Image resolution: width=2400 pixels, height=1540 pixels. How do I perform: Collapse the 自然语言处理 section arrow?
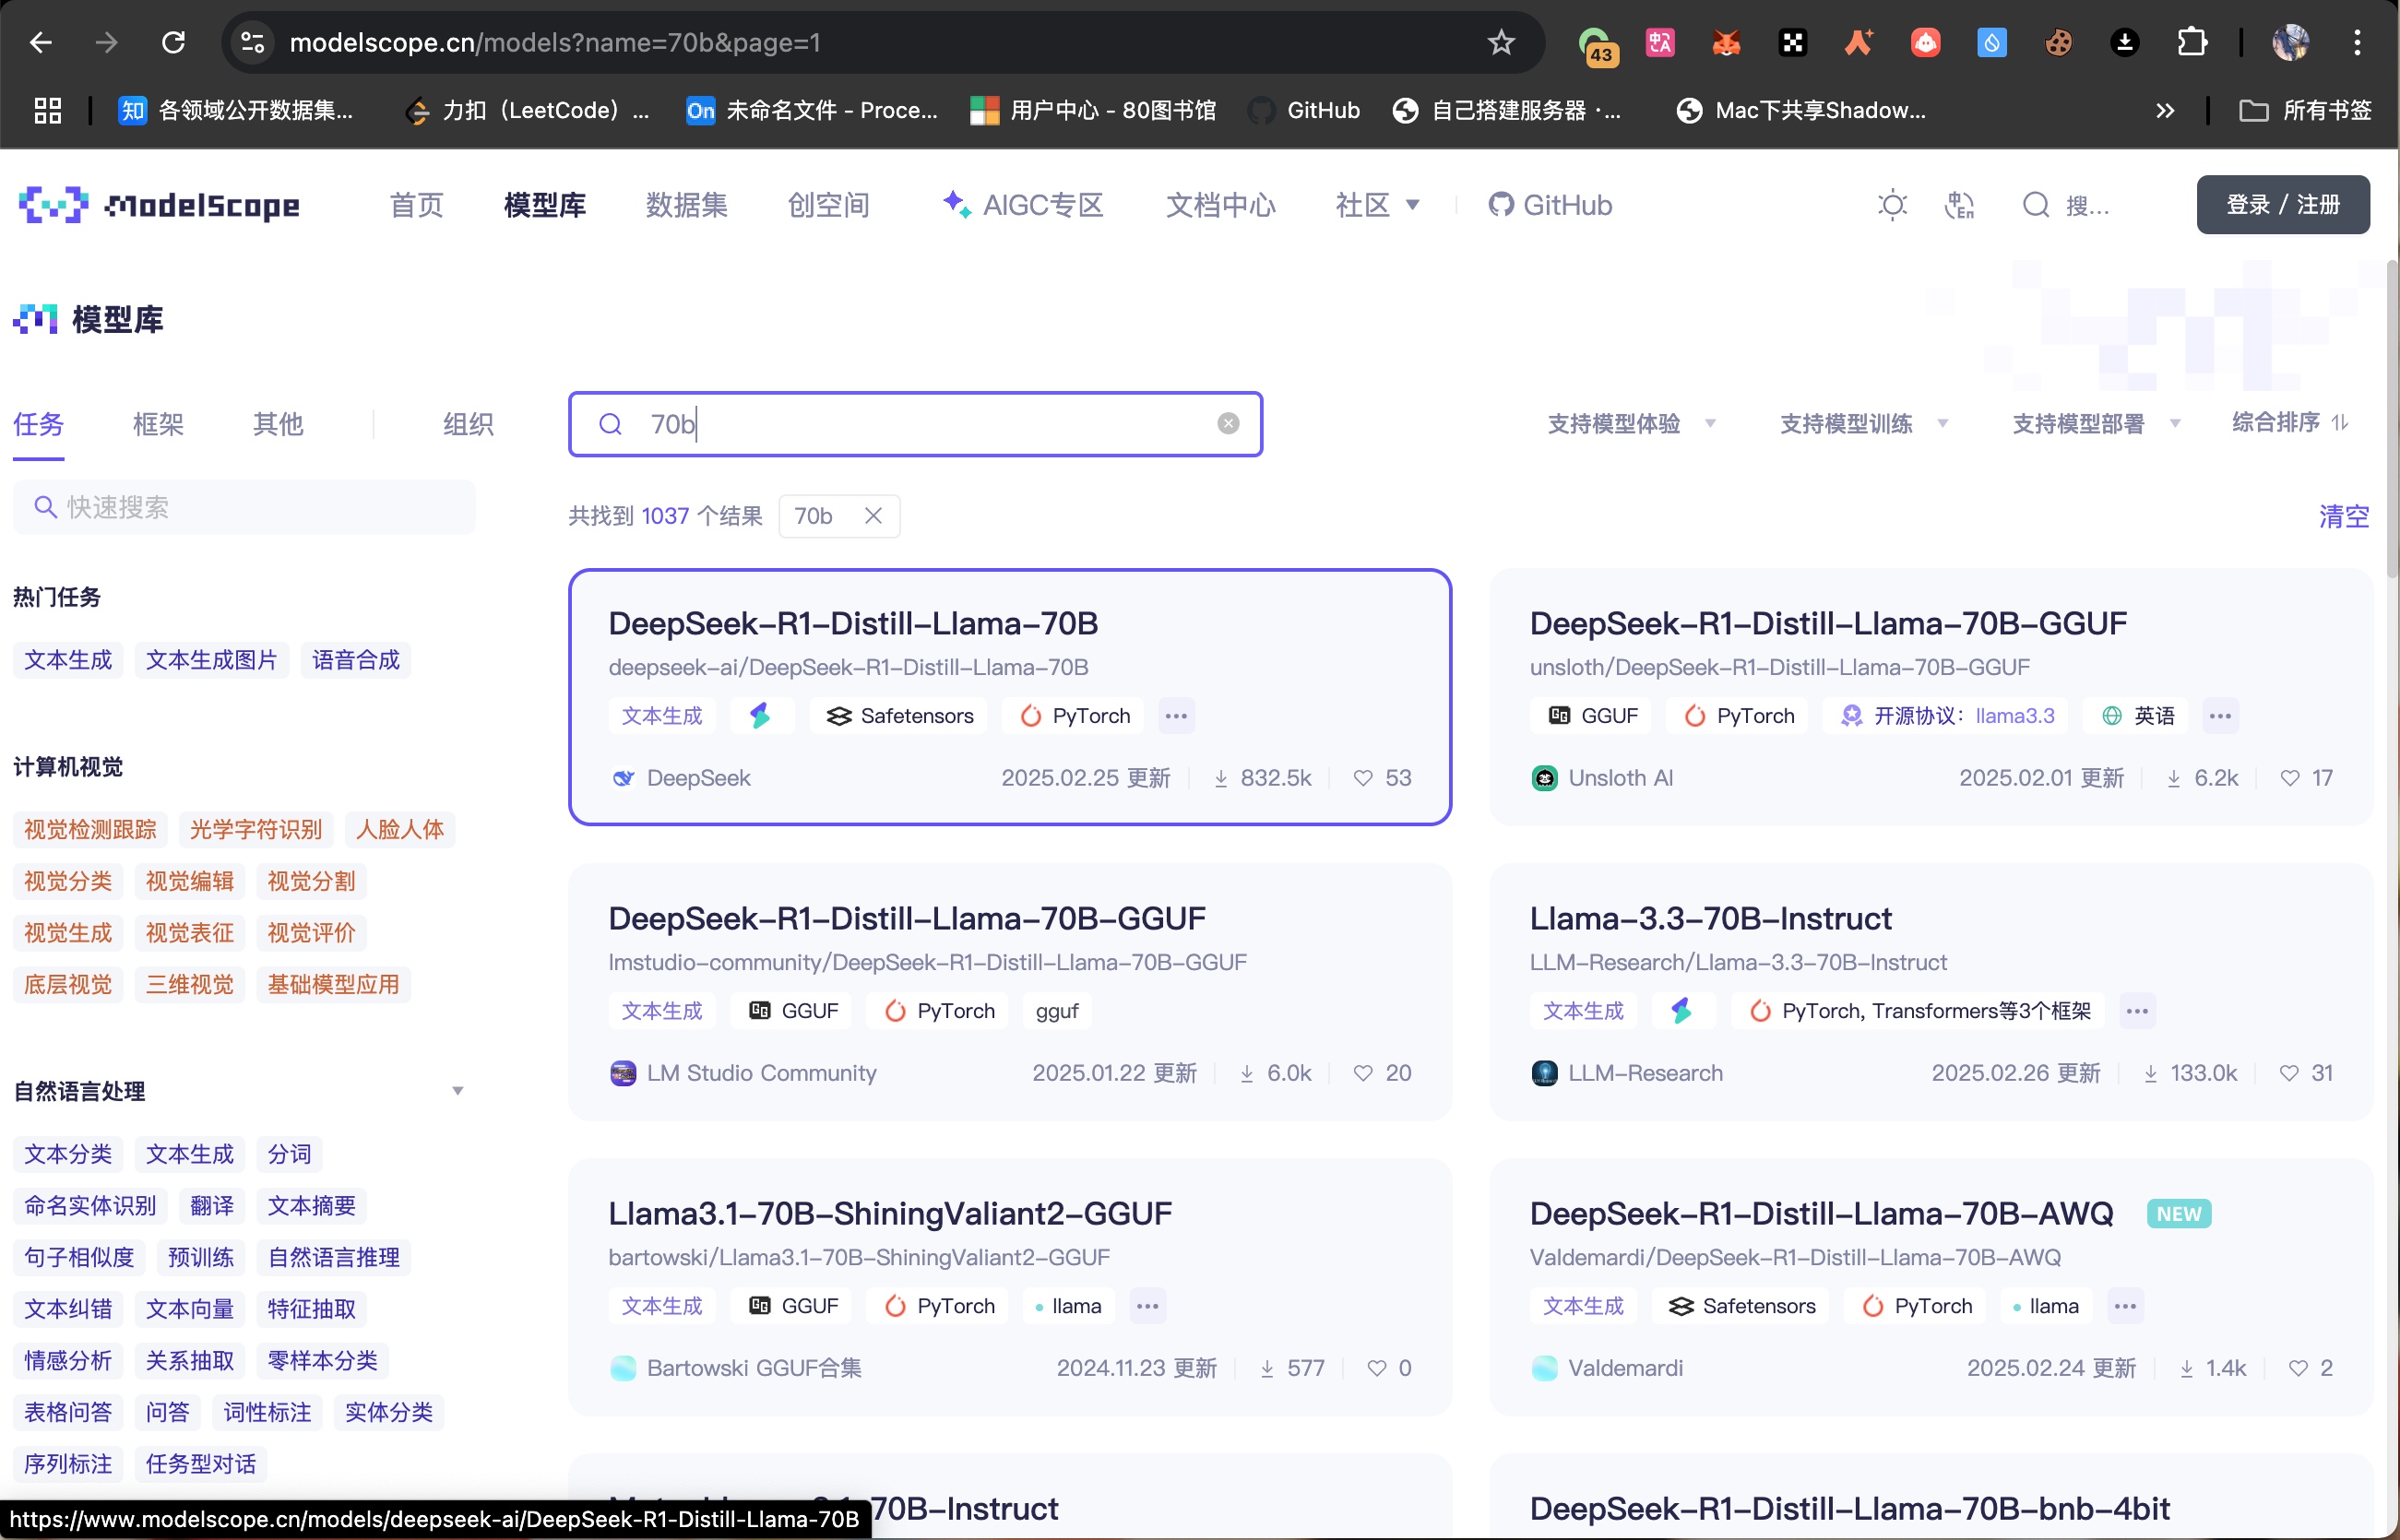tap(457, 1091)
